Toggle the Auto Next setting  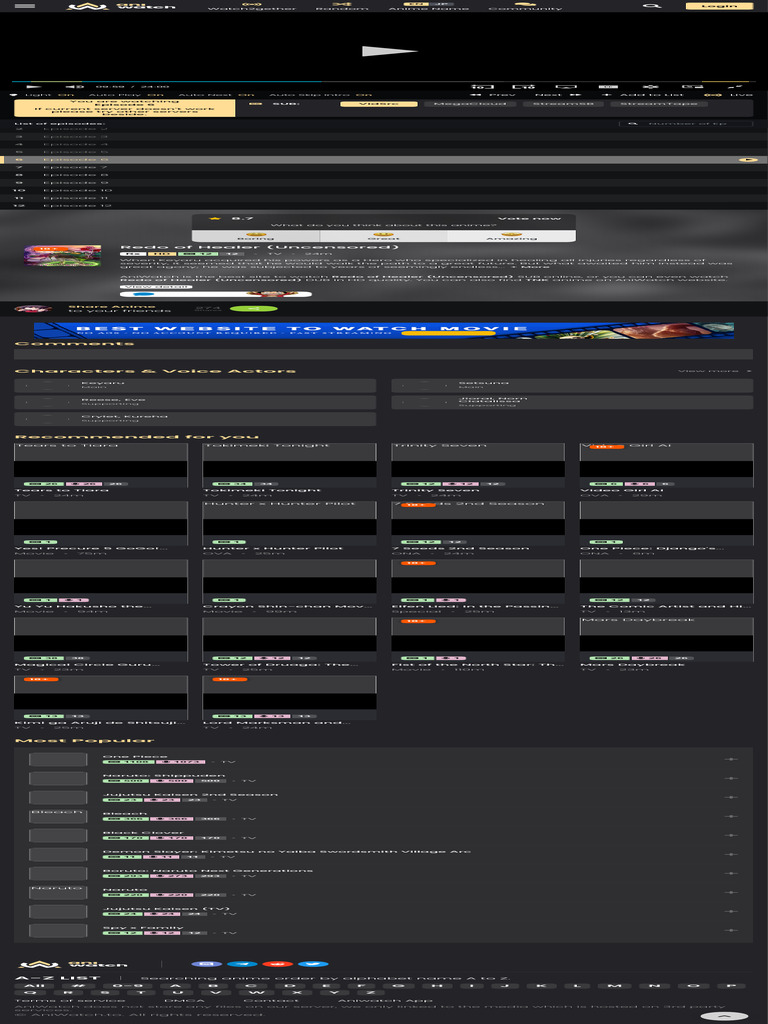pos(216,95)
